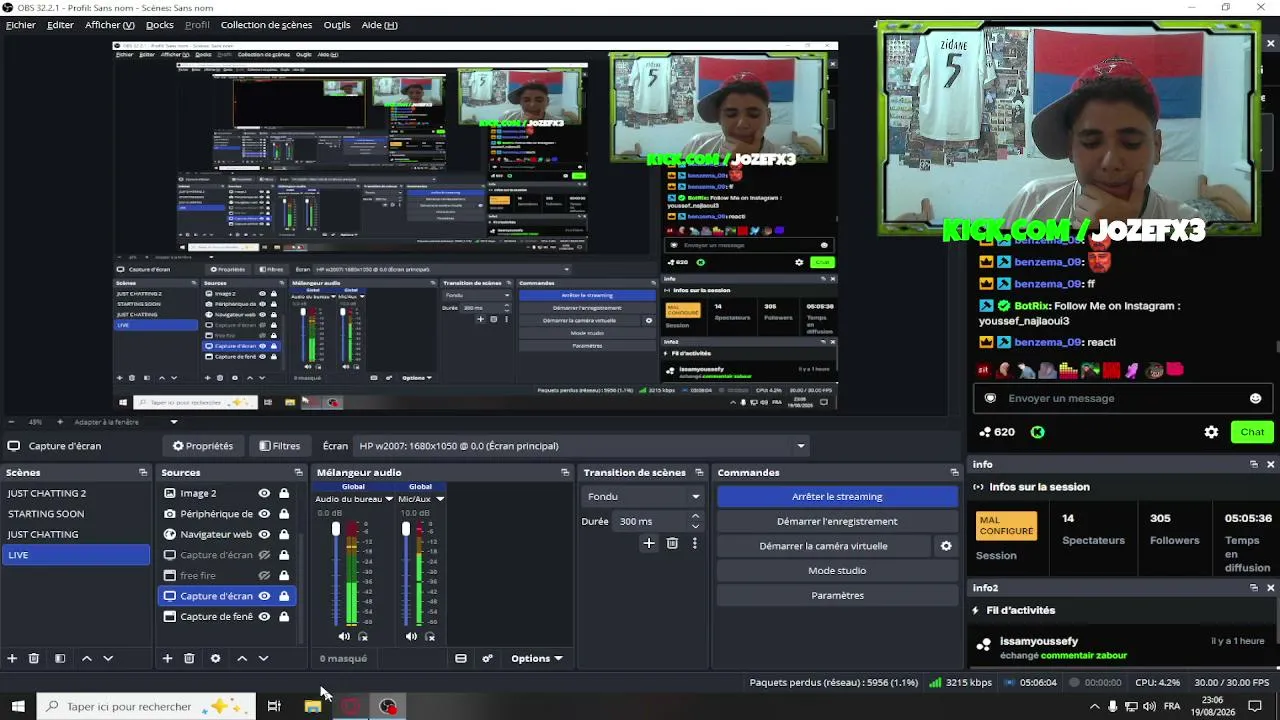Viewport: 1280px width, 720px height.
Task: Open the Collection de scènes menu
Action: tap(266, 25)
